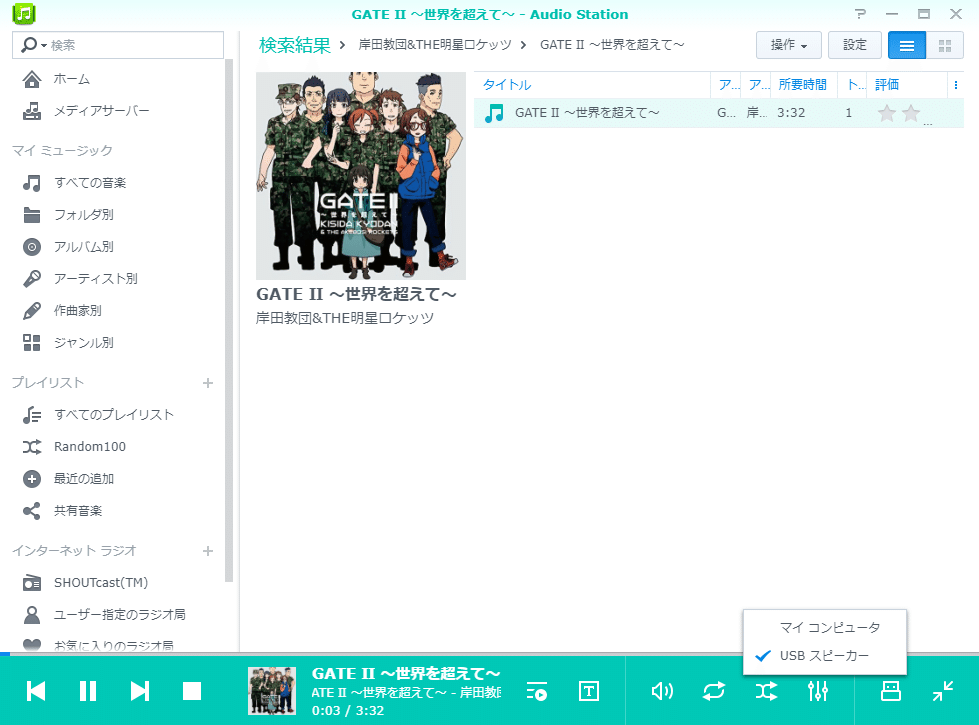Click the music note icon in song row
979x725 pixels.
pyautogui.click(x=494, y=113)
